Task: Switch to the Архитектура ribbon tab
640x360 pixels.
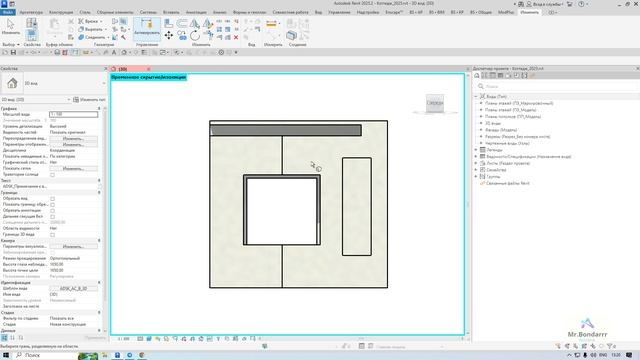Action: coord(31,12)
